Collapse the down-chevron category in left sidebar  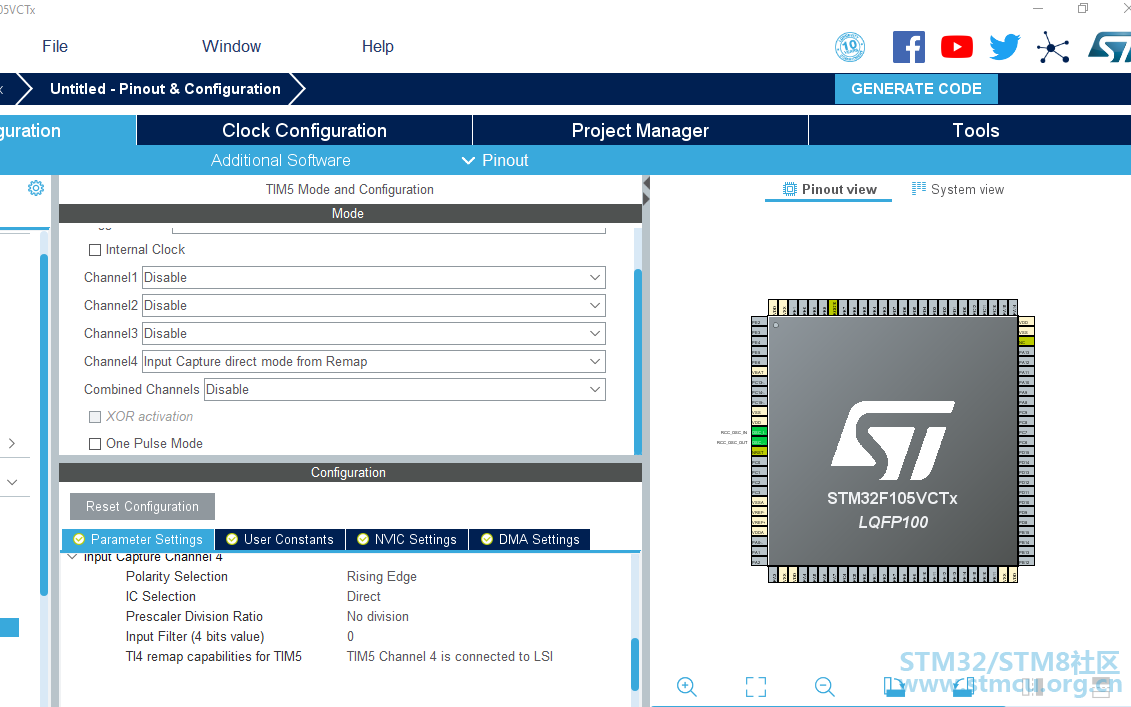[x=12, y=482]
